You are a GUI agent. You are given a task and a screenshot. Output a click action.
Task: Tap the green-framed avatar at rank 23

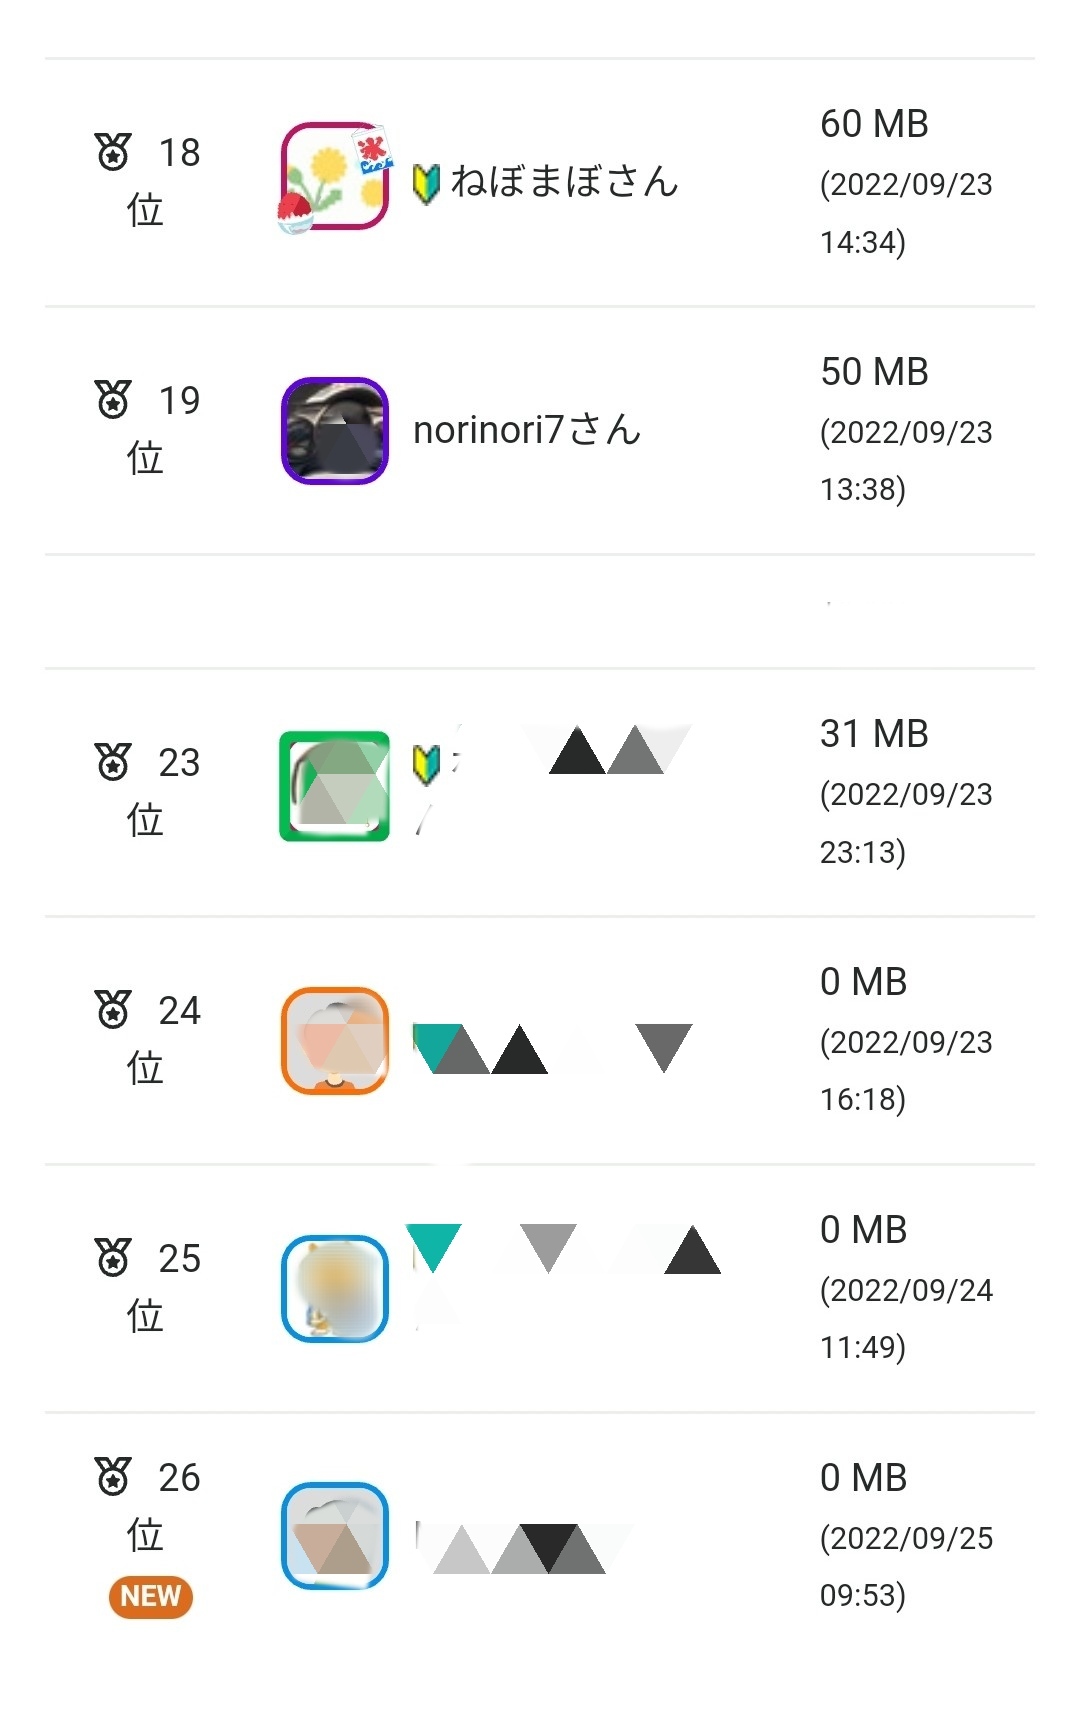[x=334, y=786]
